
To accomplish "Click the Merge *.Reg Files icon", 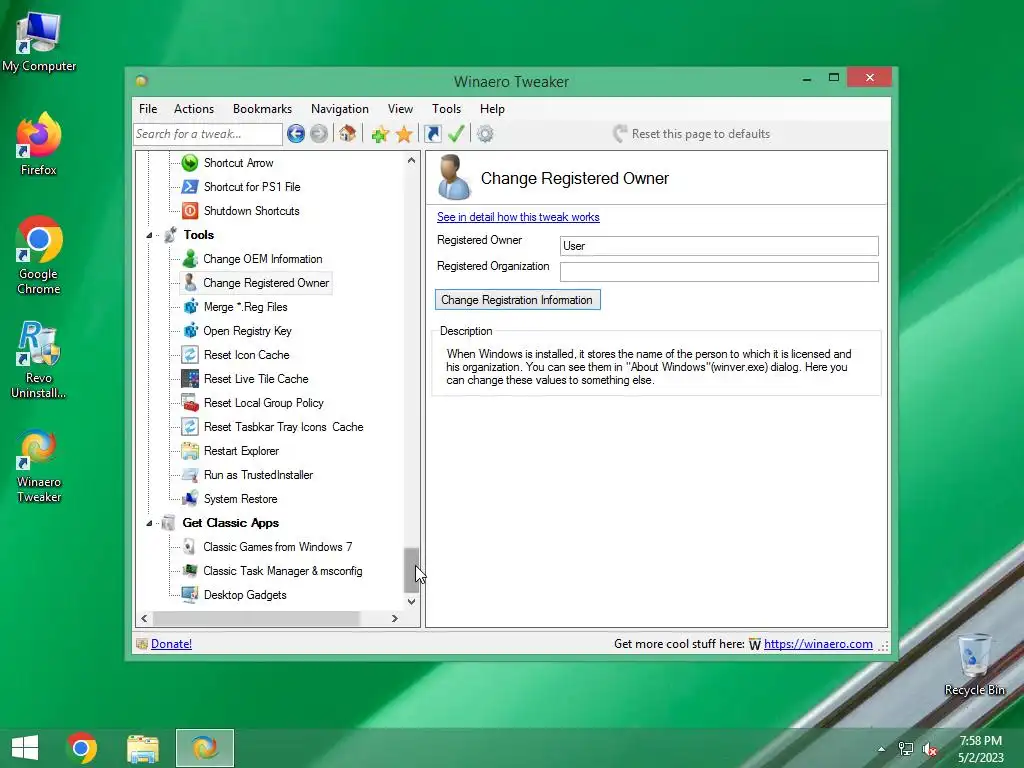I will click(x=190, y=306).
